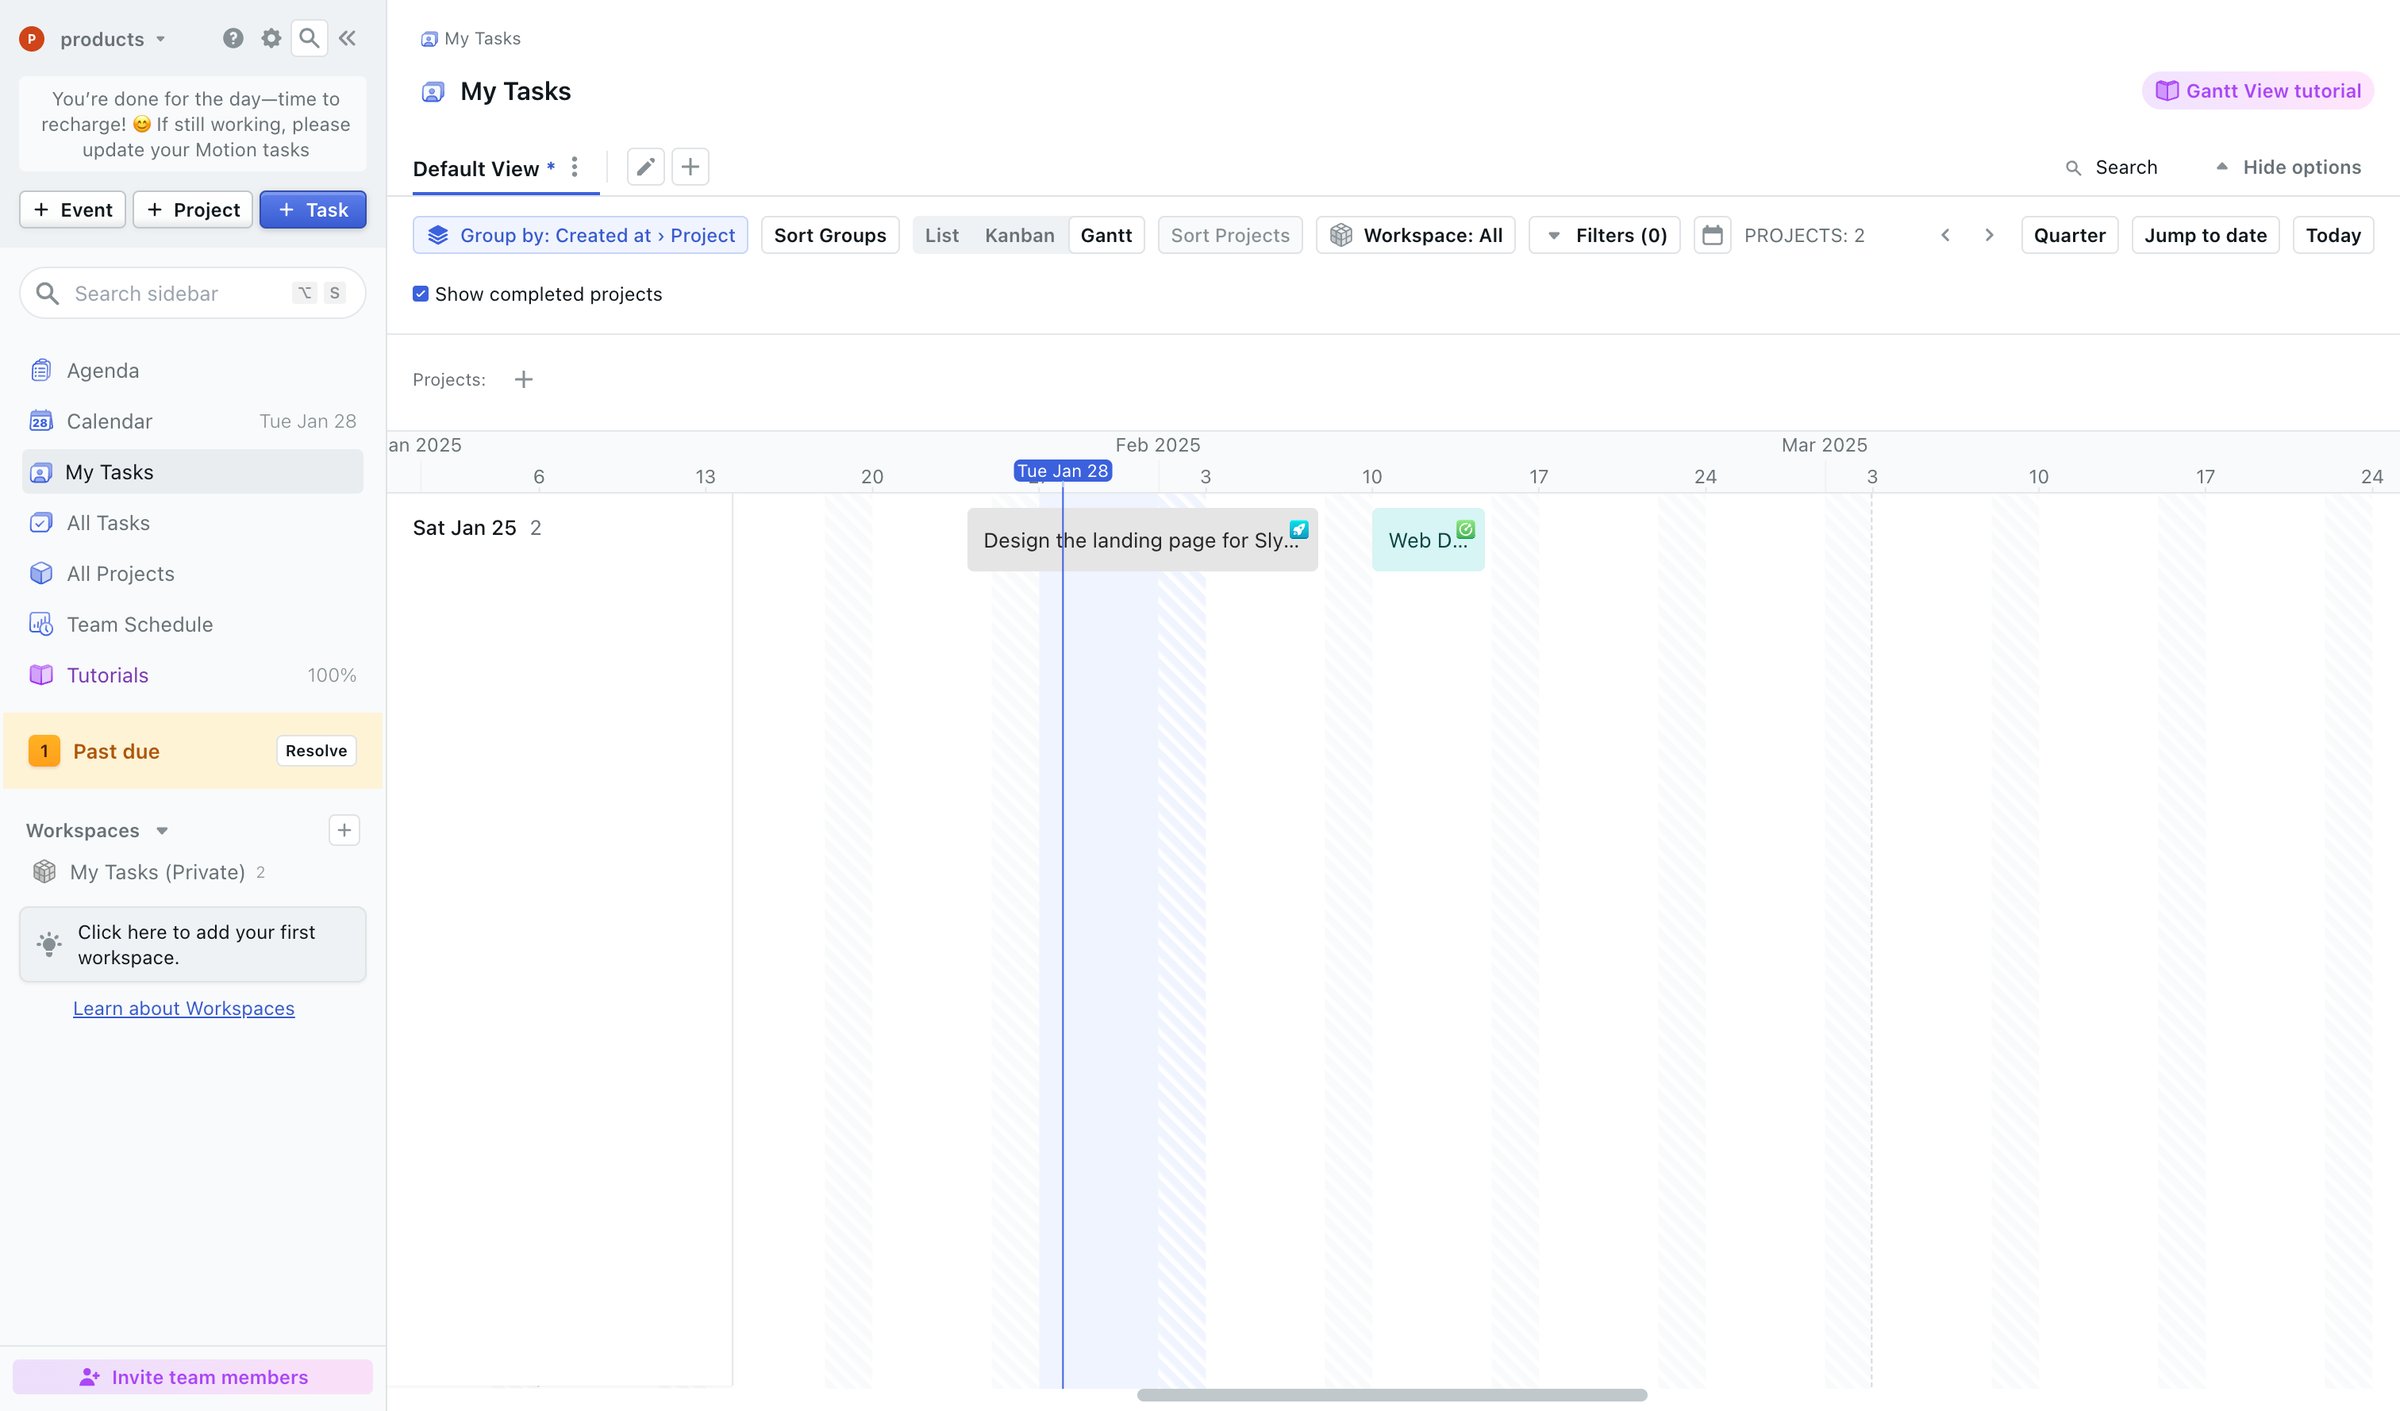
Task: Follow Learn about Workspaces link
Action: click(184, 1008)
